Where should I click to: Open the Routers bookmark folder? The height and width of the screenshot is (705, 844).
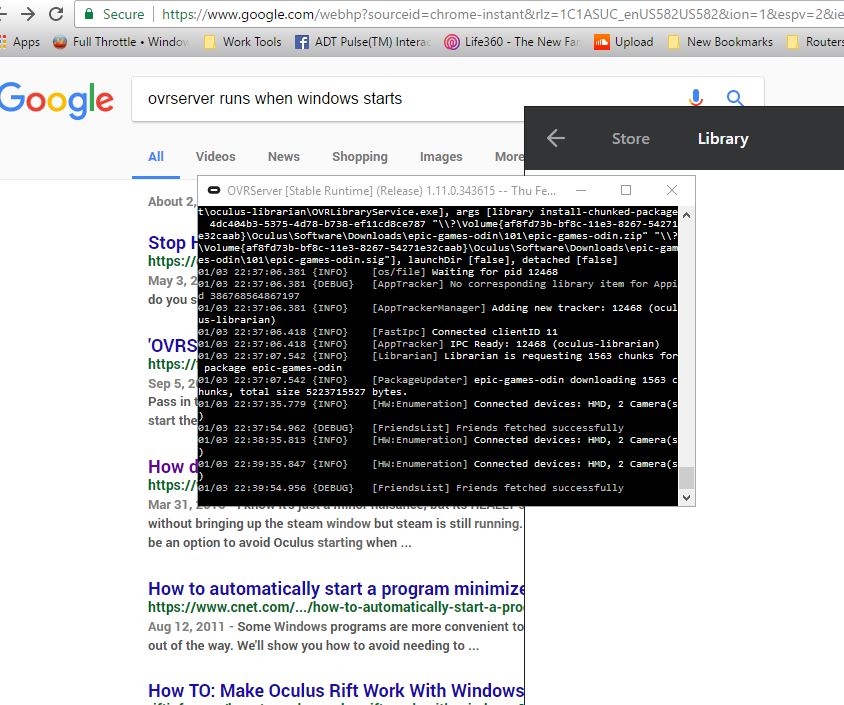[815, 41]
